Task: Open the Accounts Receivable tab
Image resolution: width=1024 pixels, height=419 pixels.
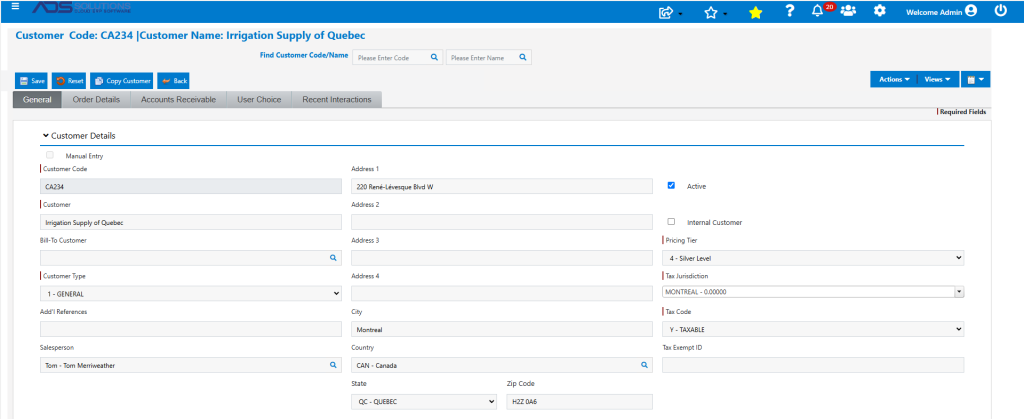Action: coord(178,100)
